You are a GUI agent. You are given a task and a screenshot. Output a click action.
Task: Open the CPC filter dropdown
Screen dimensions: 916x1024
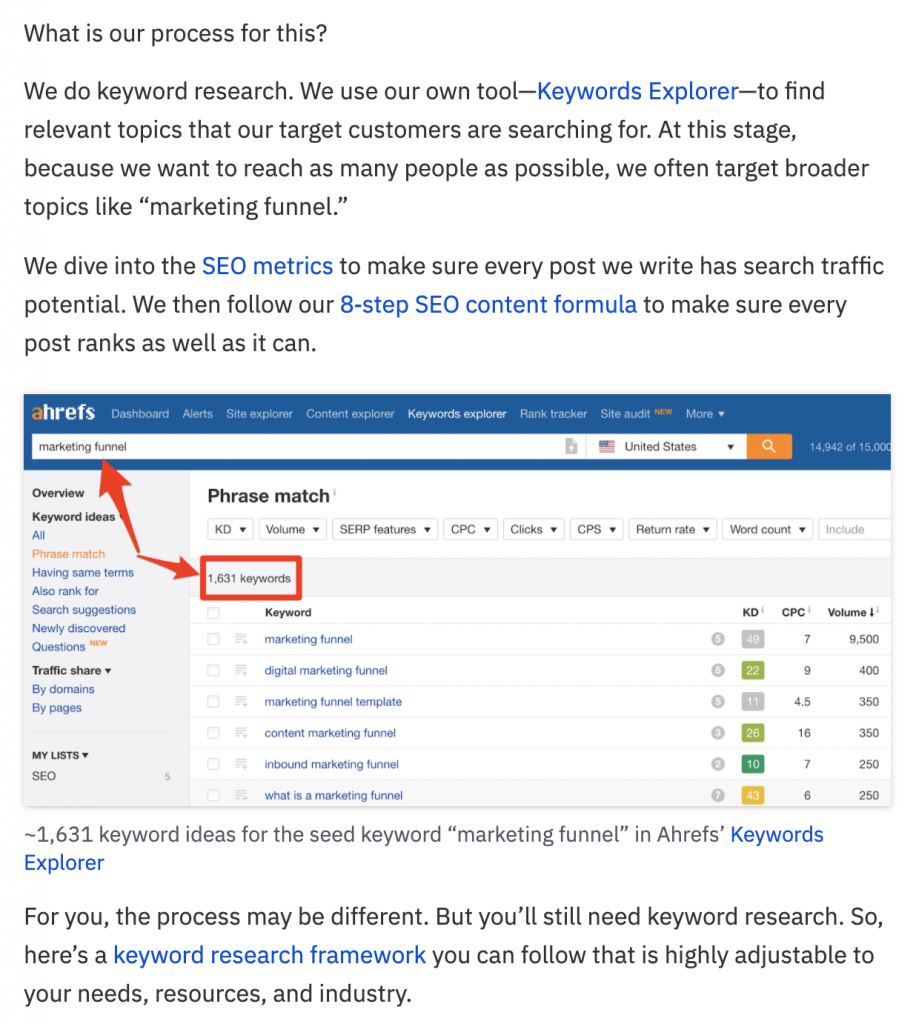coord(471,530)
